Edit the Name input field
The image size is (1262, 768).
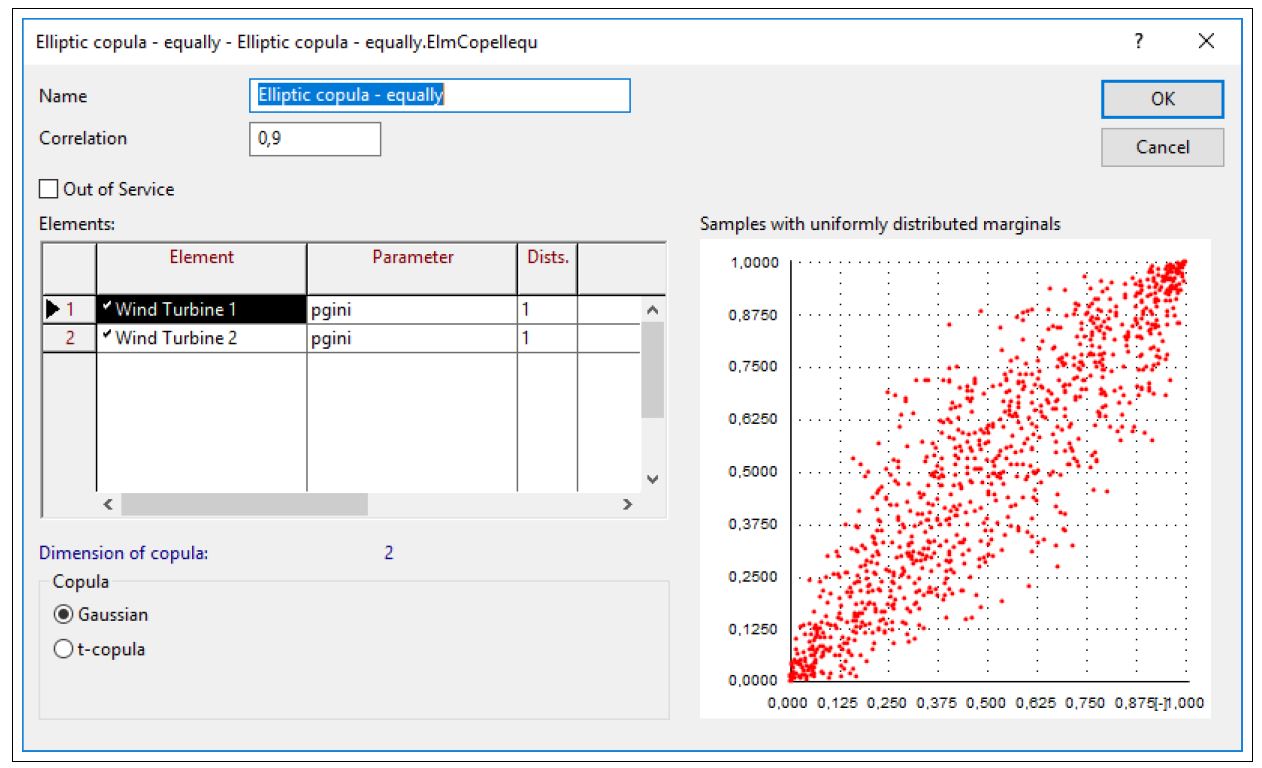click(x=439, y=96)
